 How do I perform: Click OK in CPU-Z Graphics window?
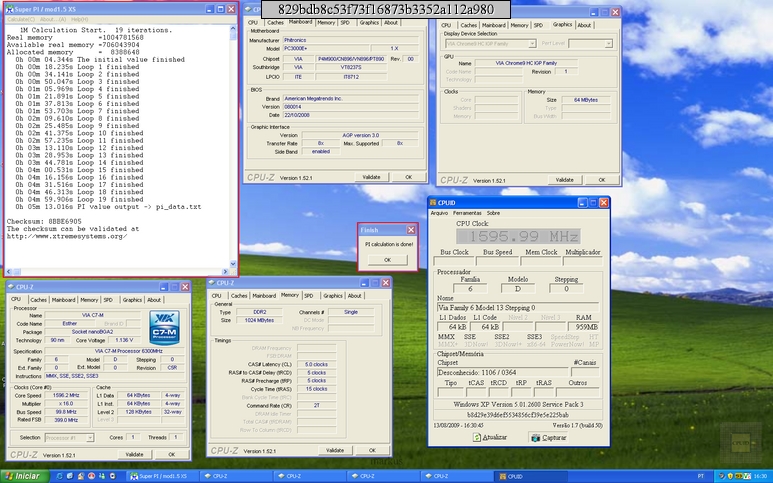click(601, 180)
